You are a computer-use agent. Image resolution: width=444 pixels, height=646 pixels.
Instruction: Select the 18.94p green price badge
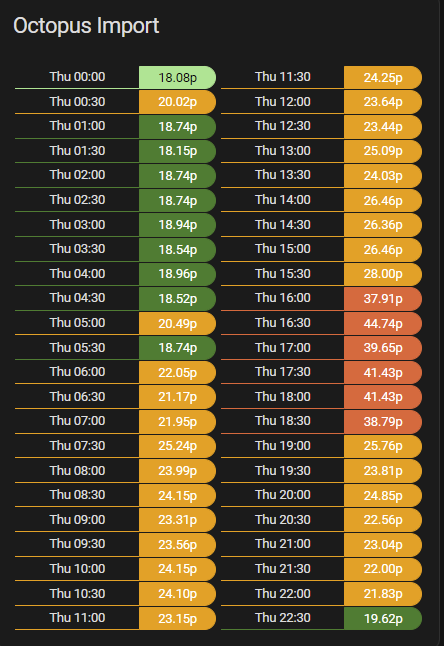(x=178, y=225)
